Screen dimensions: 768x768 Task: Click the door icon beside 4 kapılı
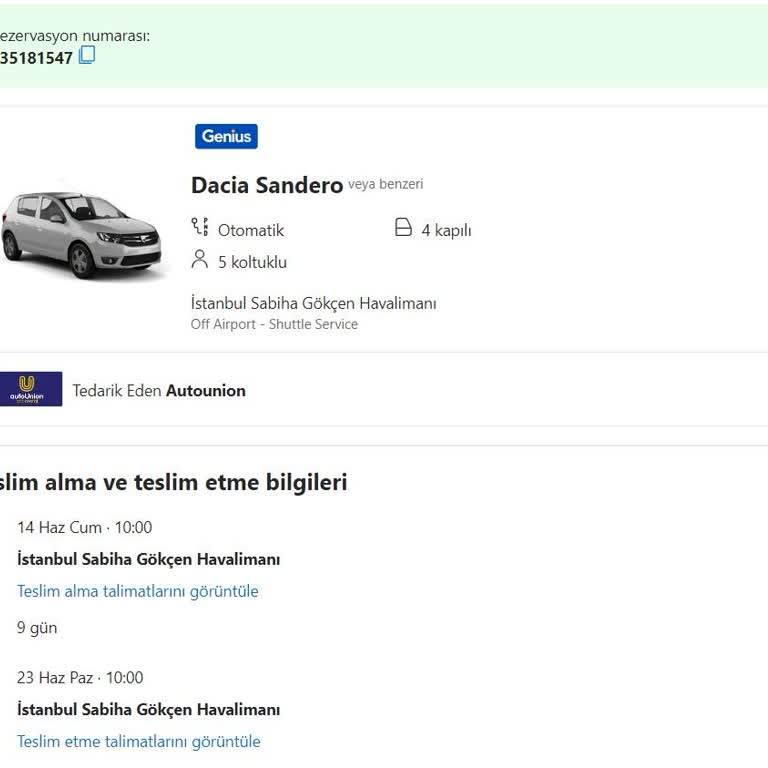coord(403,227)
